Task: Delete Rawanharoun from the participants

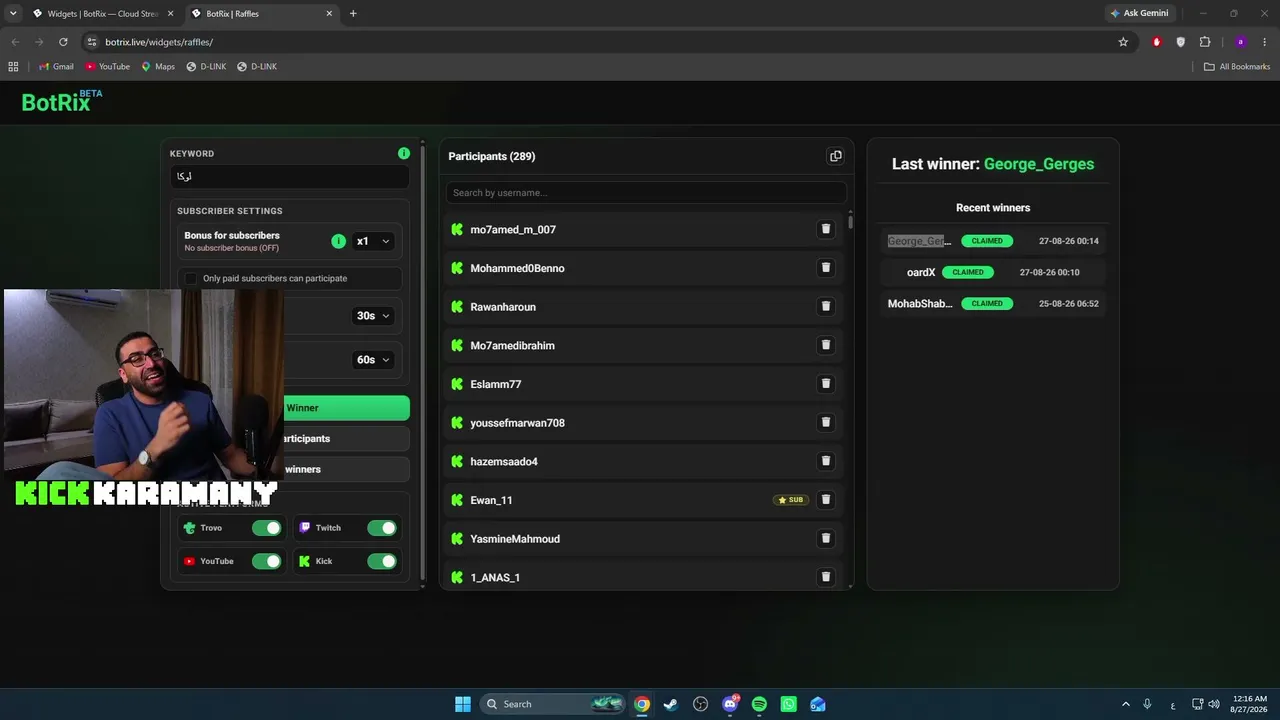Action: coord(826,306)
